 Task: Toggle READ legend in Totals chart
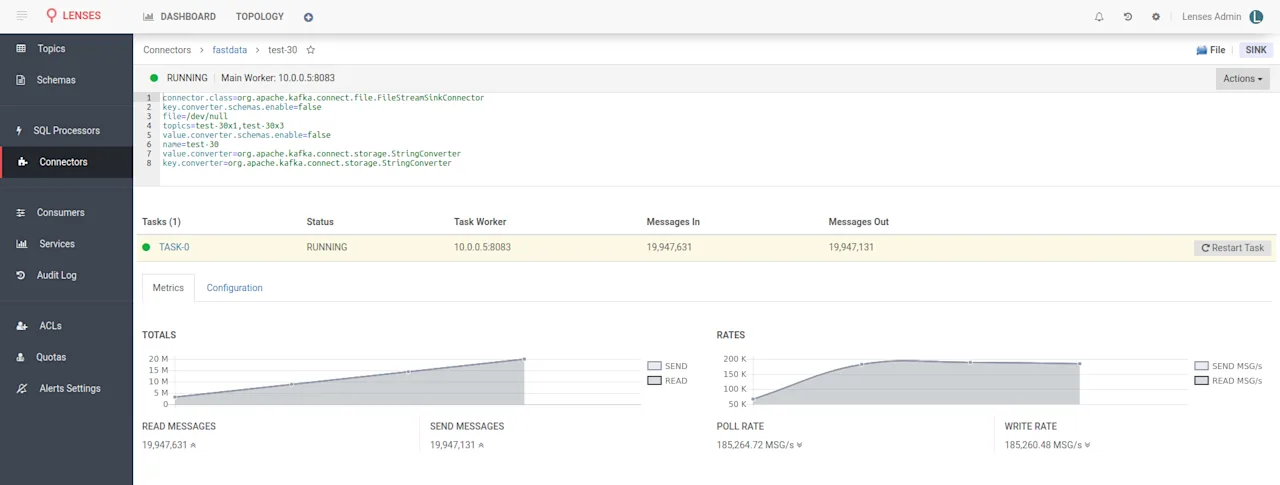point(667,381)
